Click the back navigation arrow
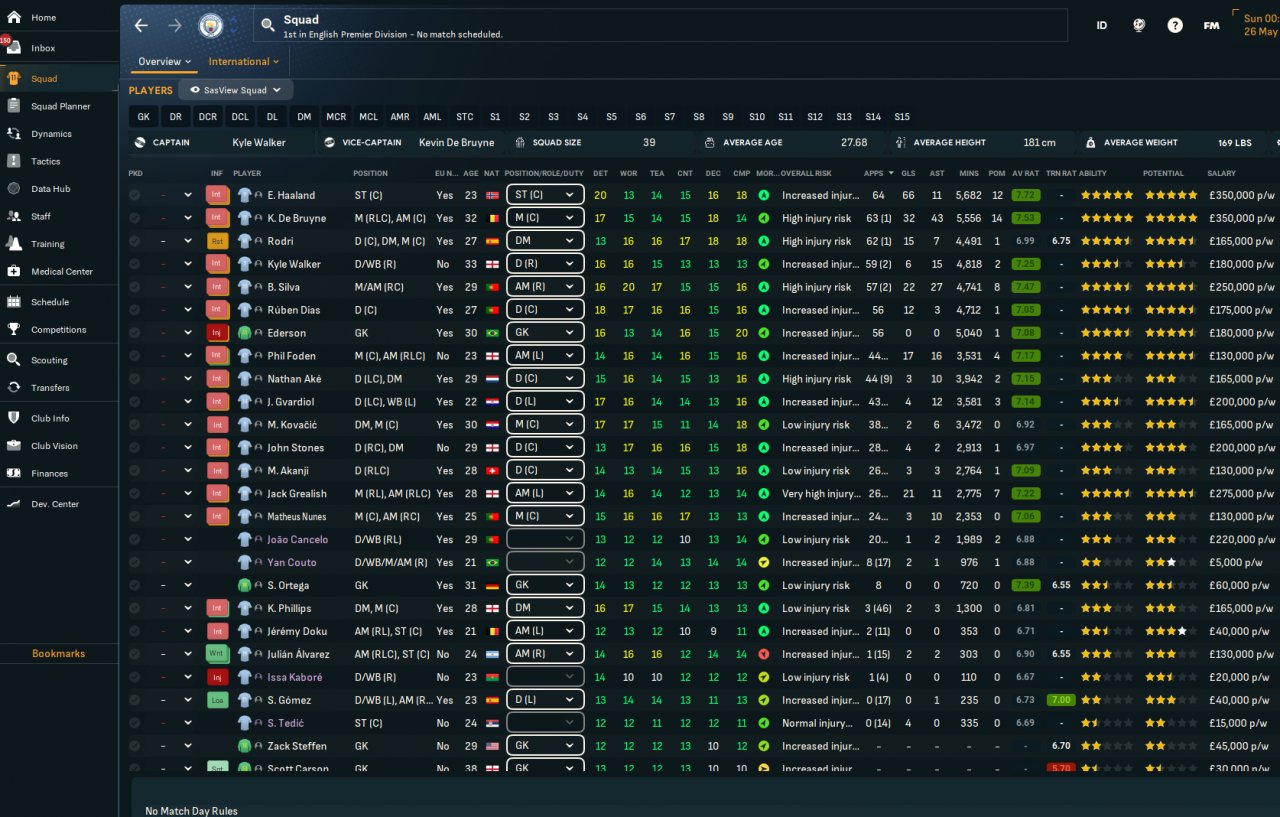Viewport: 1280px width, 817px height. pyautogui.click(x=141, y=26)
